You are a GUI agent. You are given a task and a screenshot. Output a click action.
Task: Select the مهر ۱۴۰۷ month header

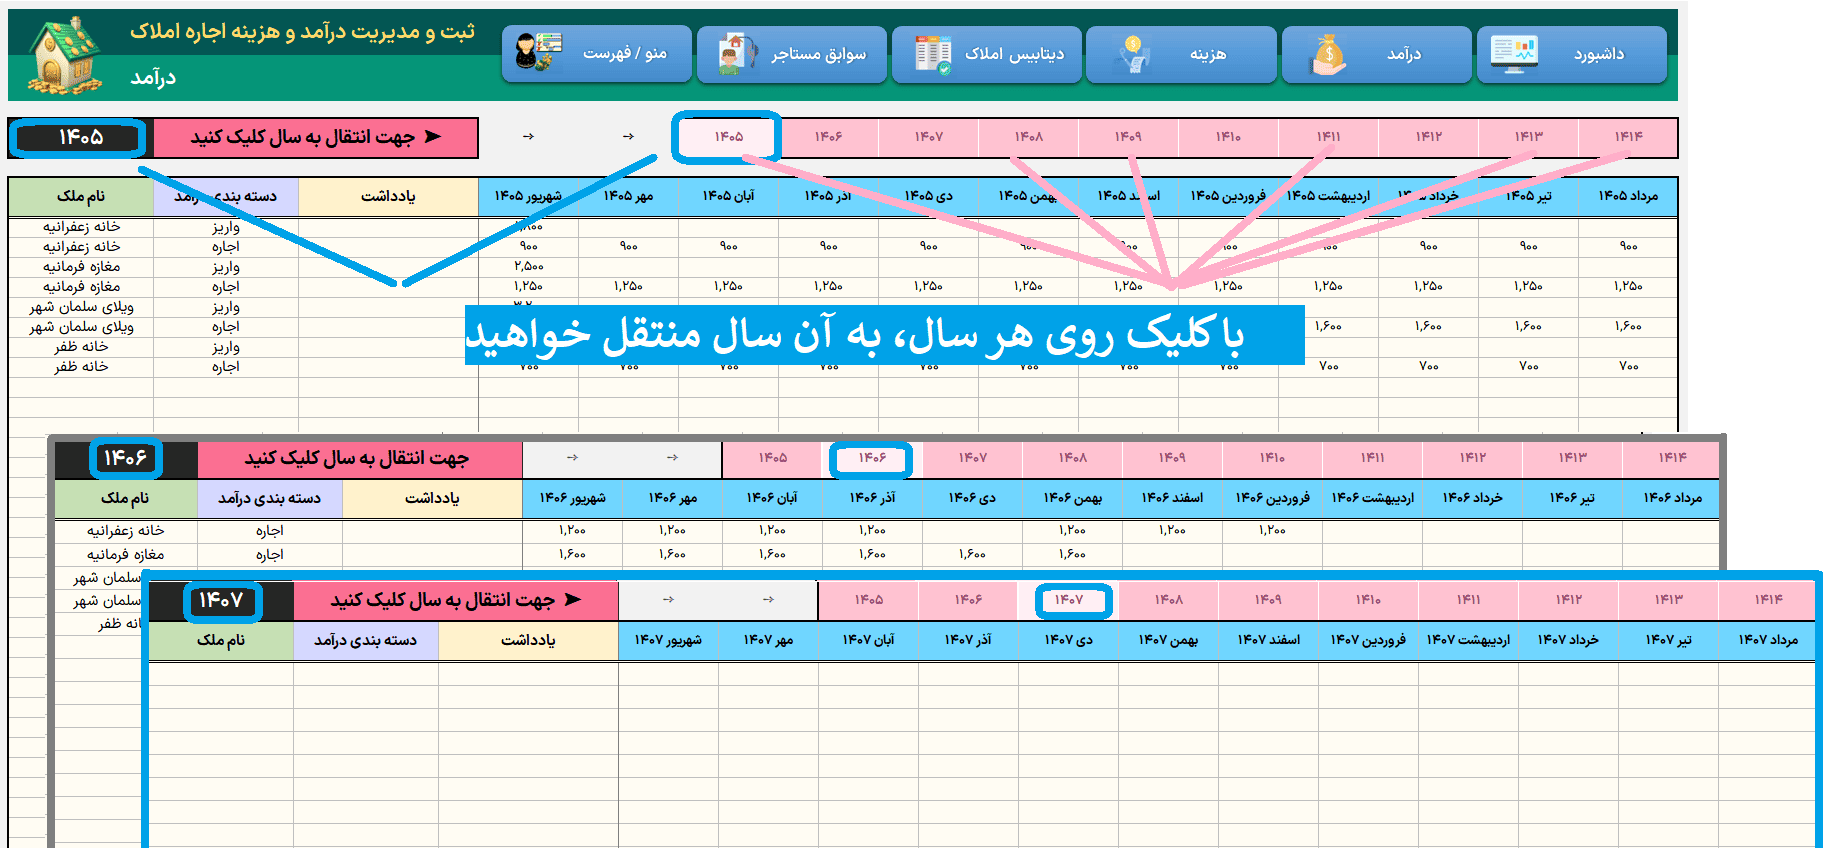click(768, 640)
